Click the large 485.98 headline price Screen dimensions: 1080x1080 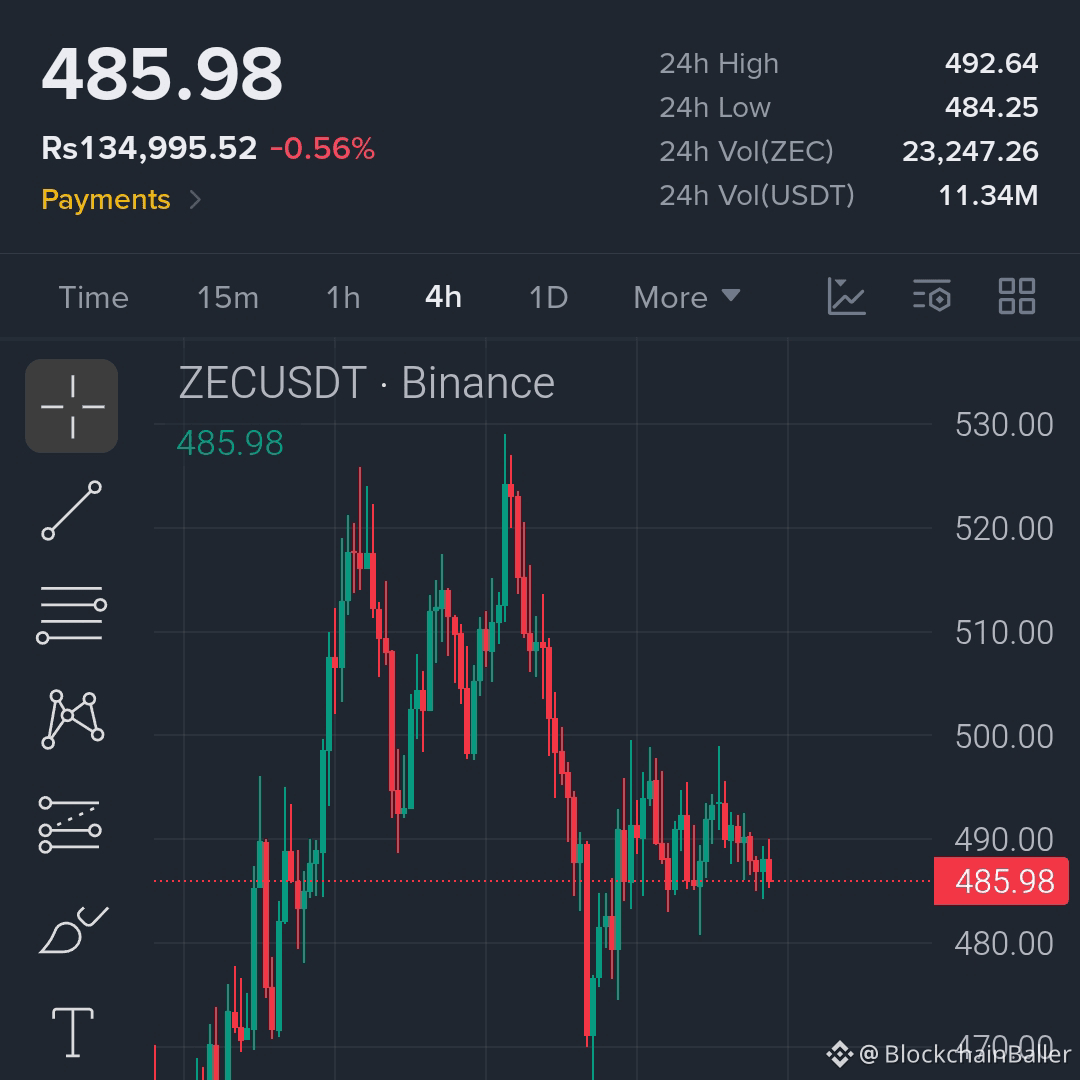coord(162,74)
